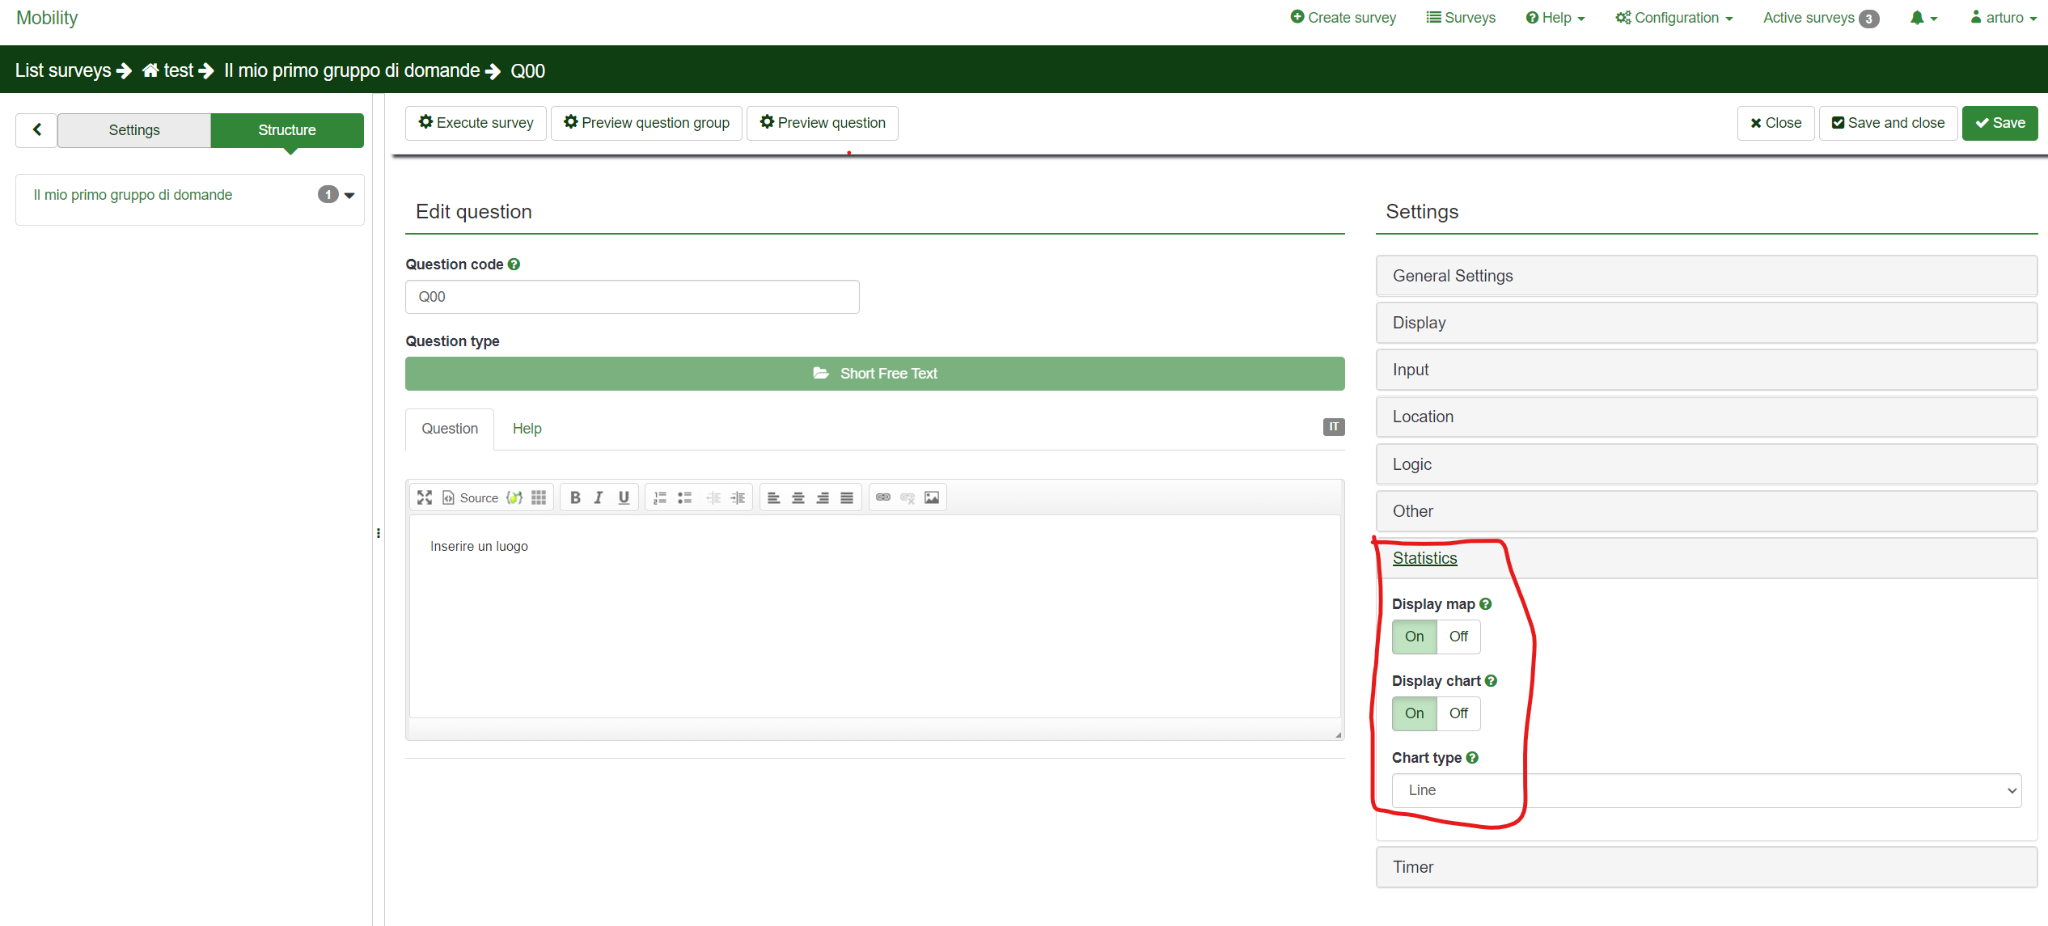This screenshot has width=2048, height=926.
Task: Open the Configuration menu
Action: 1674,18
